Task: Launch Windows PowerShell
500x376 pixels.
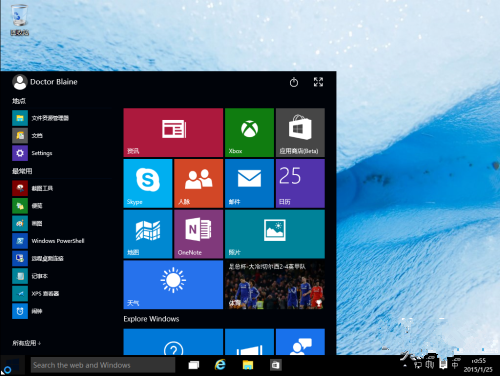Action: tap(48, 241)
